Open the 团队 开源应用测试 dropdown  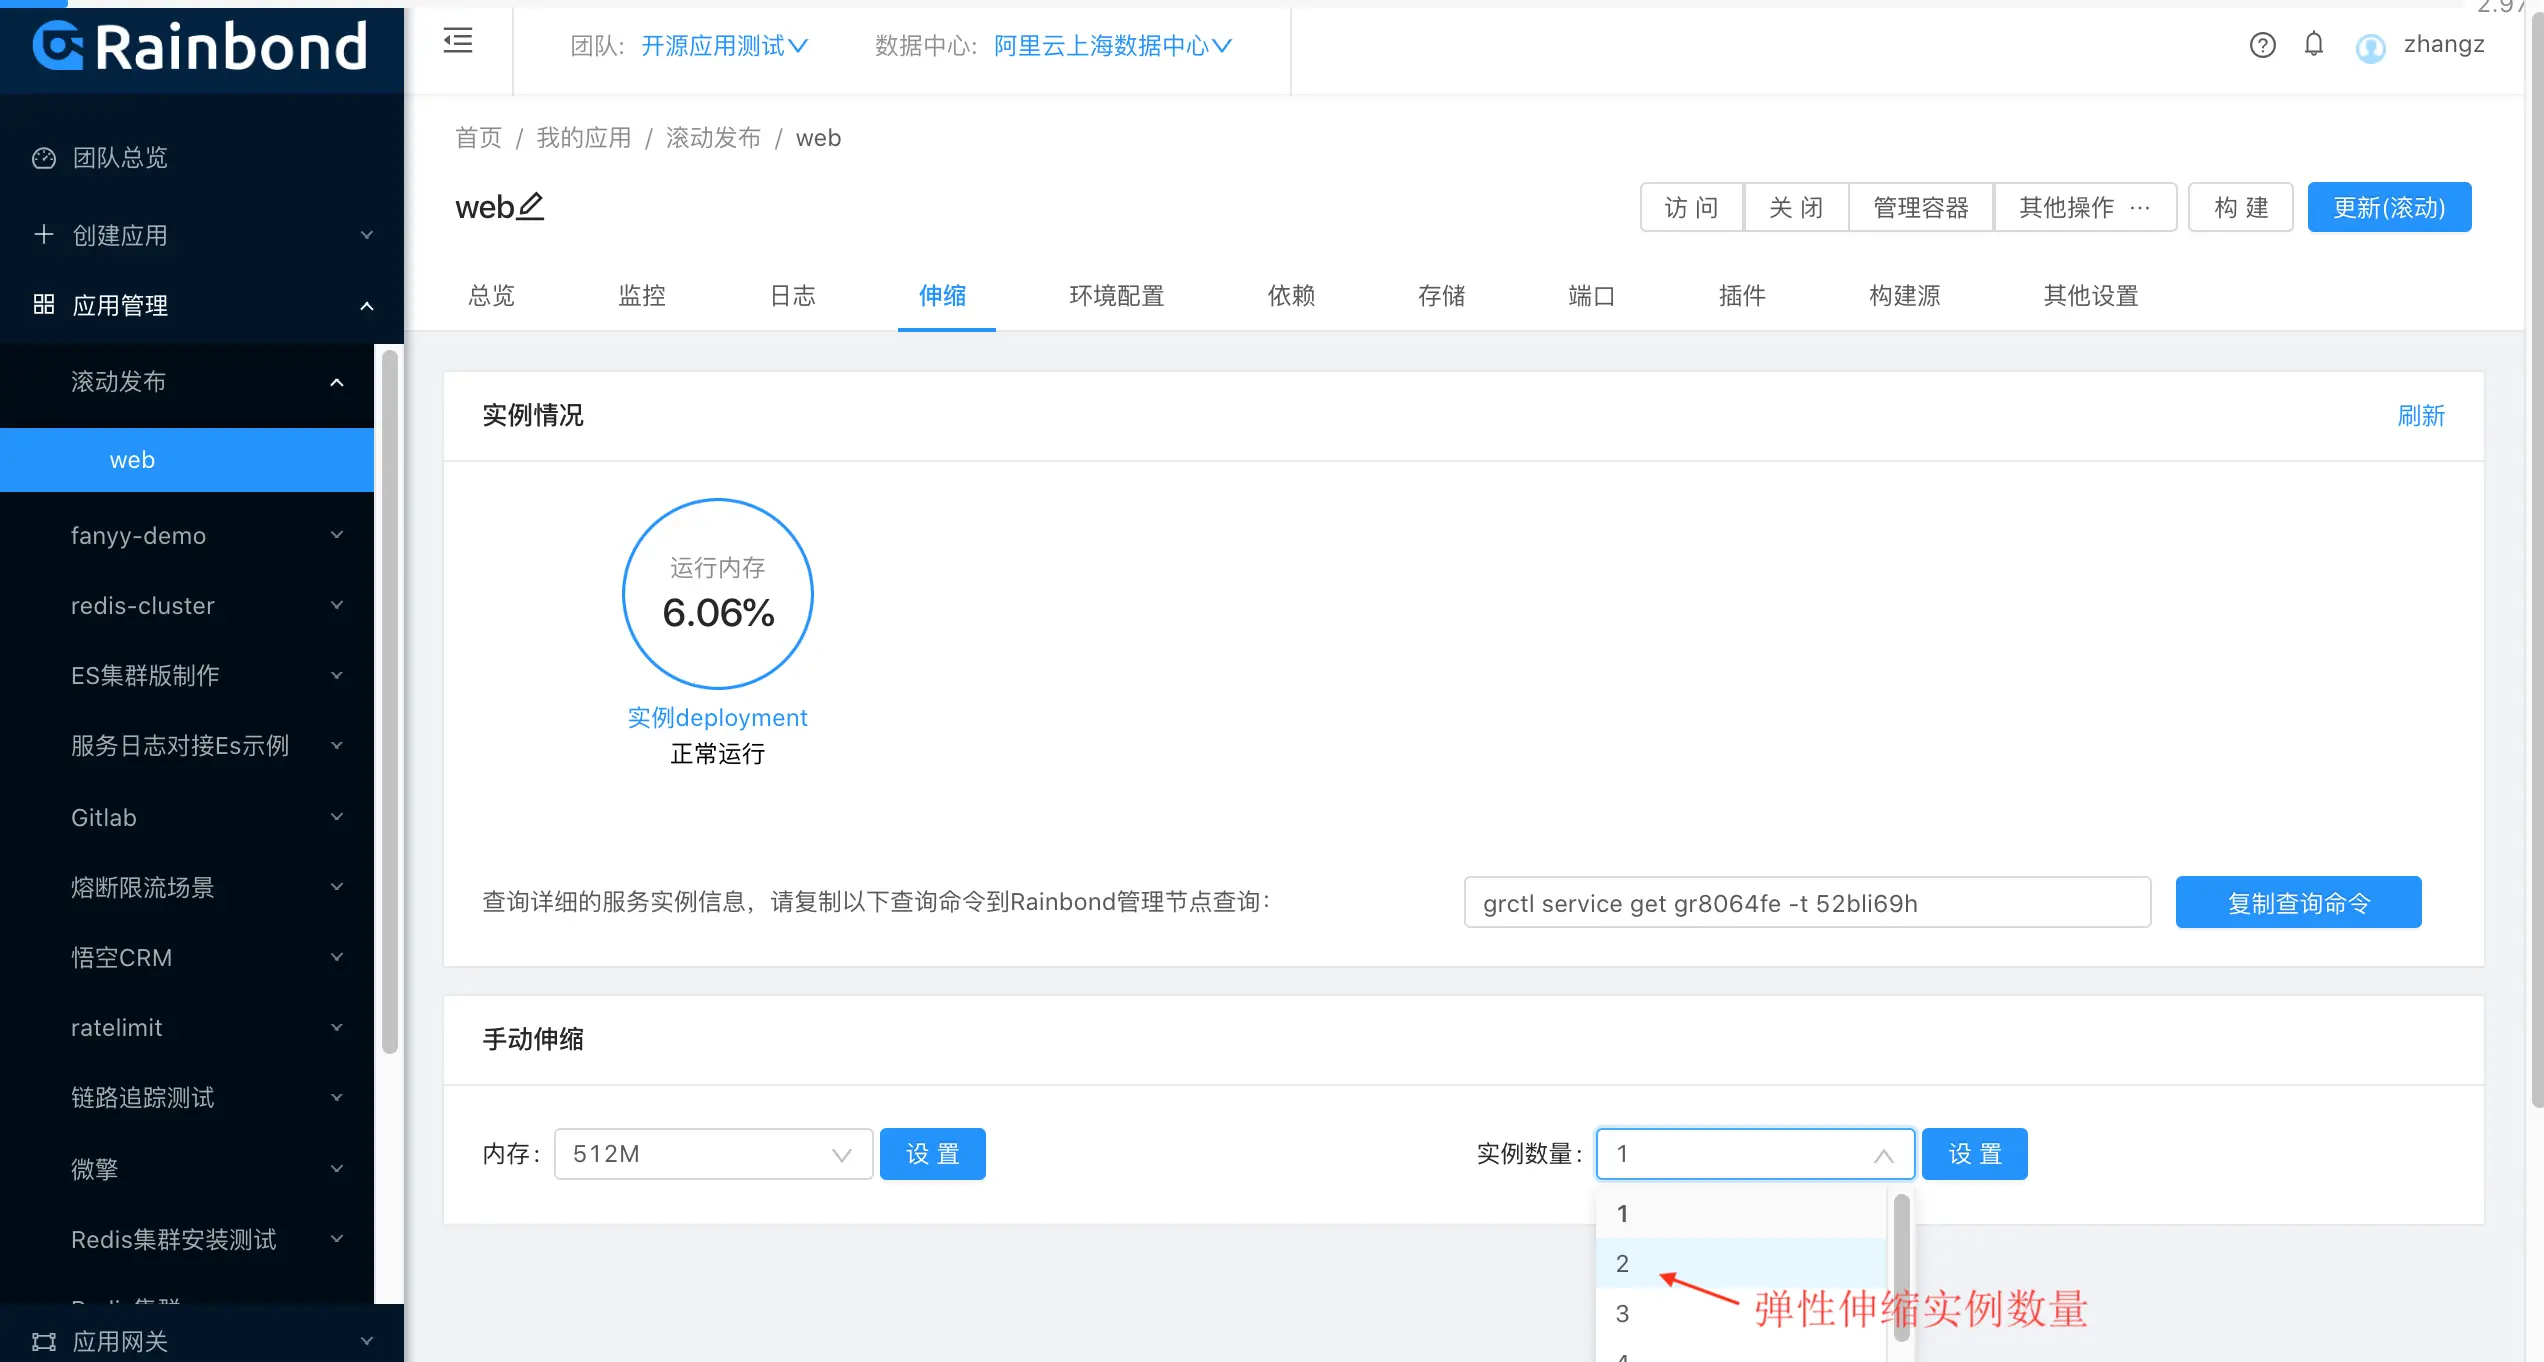(724, 46)
